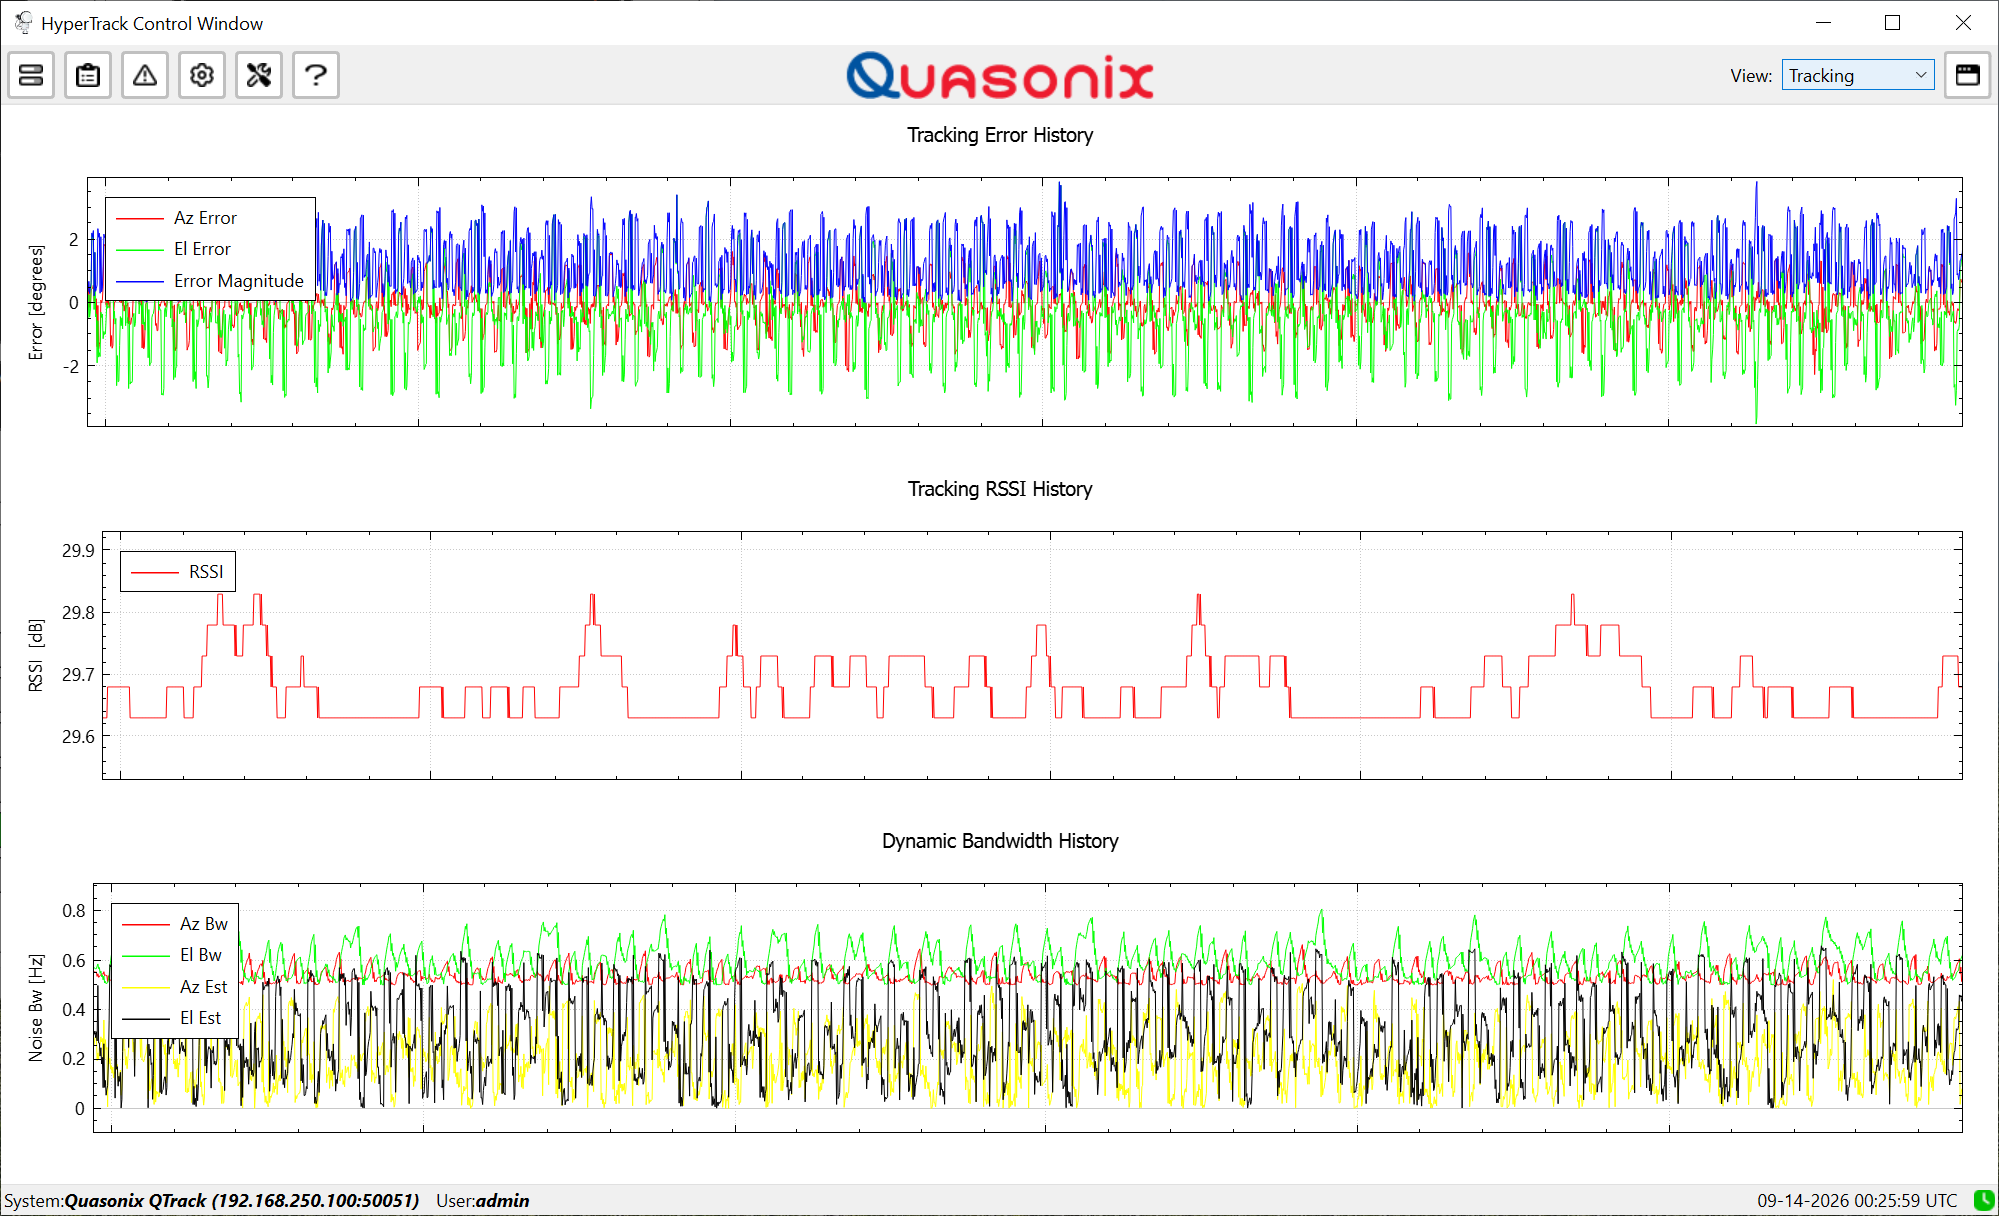Viewport: 1999px width, 1216px height.
Task: Click the Error [degrees] axis label
Action: [36, 302]
